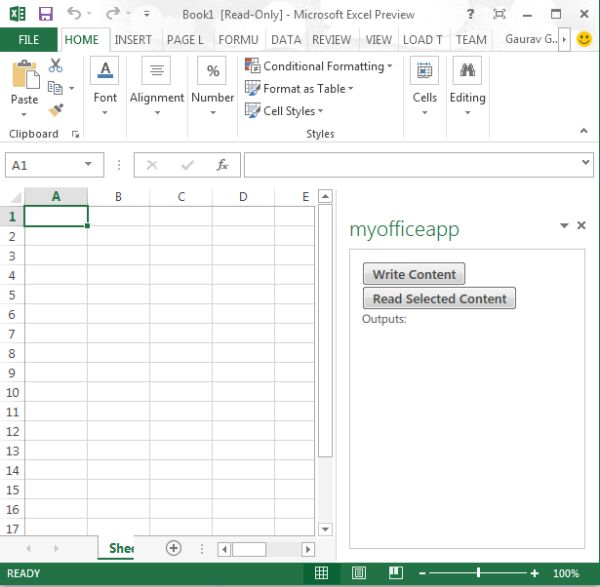Switch to the PAGE LAYOUT tab
600x587 pixels.
pyautogui.click(x=185, y=39)
